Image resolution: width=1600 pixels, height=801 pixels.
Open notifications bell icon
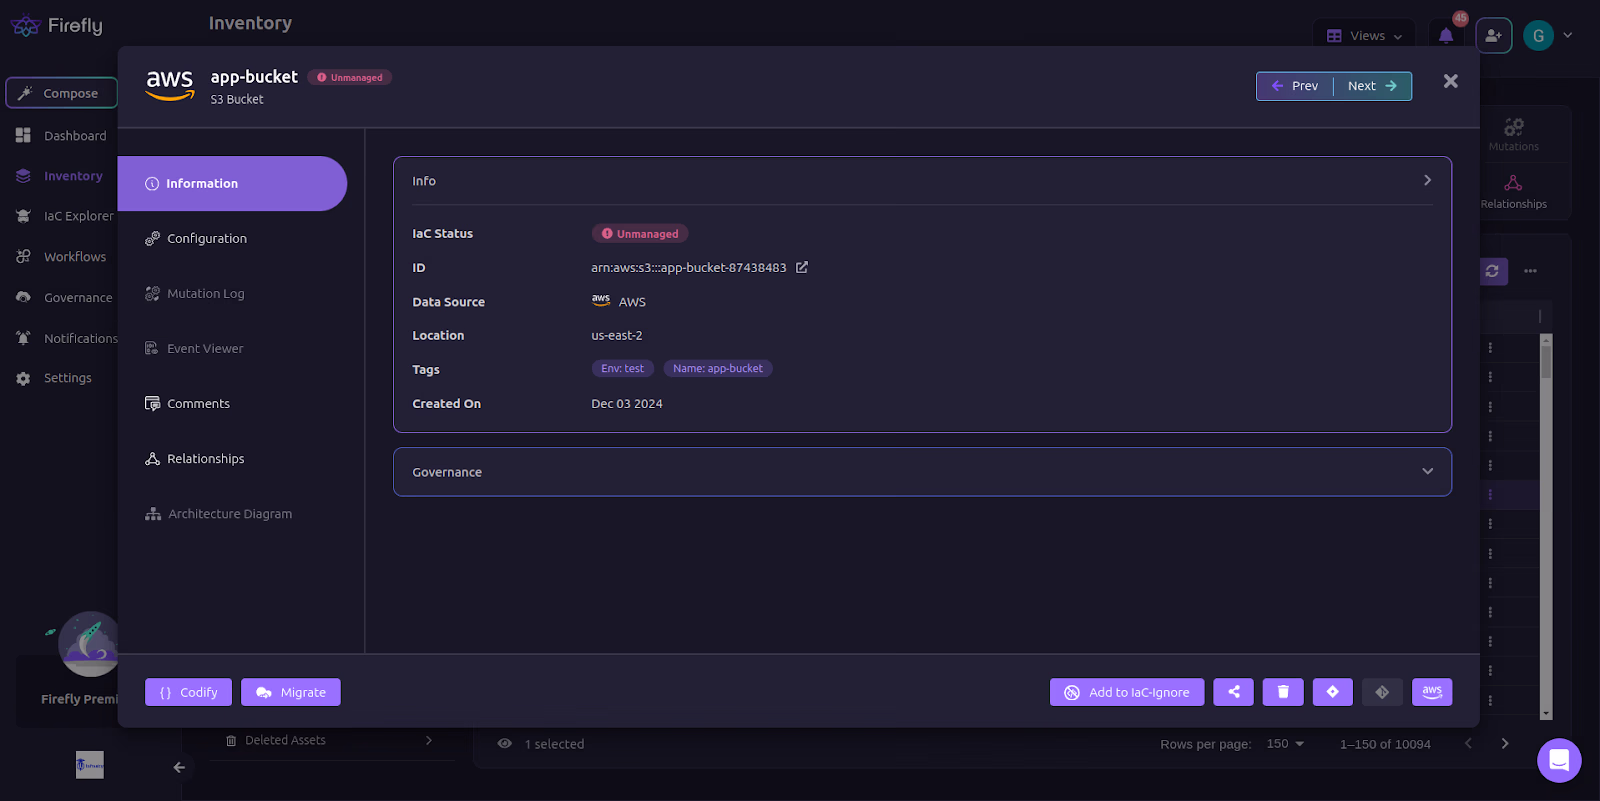(x=1446, y=36)
